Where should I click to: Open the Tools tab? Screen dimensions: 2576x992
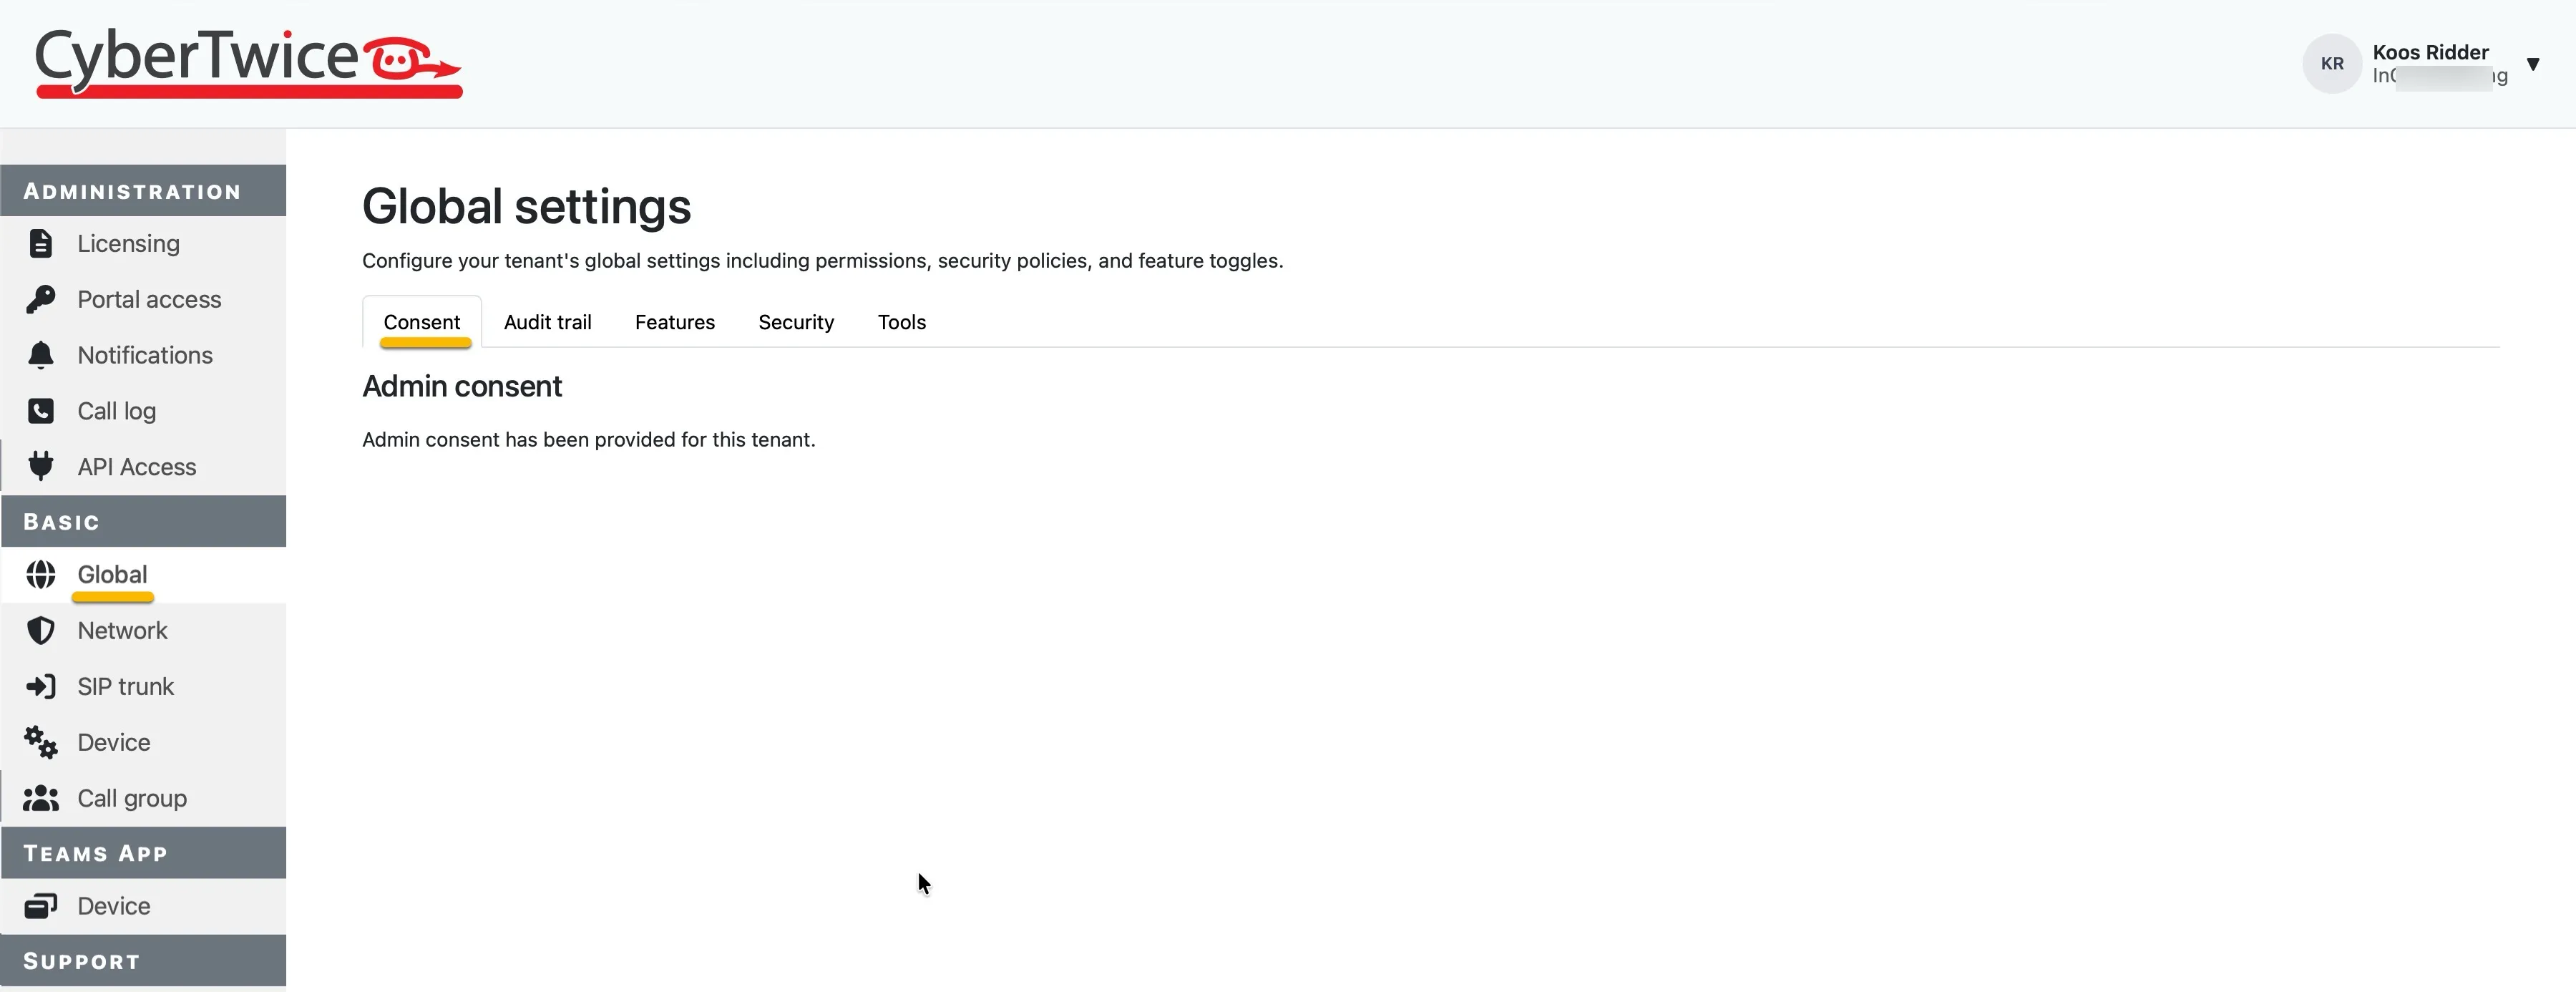click(902, 322)
